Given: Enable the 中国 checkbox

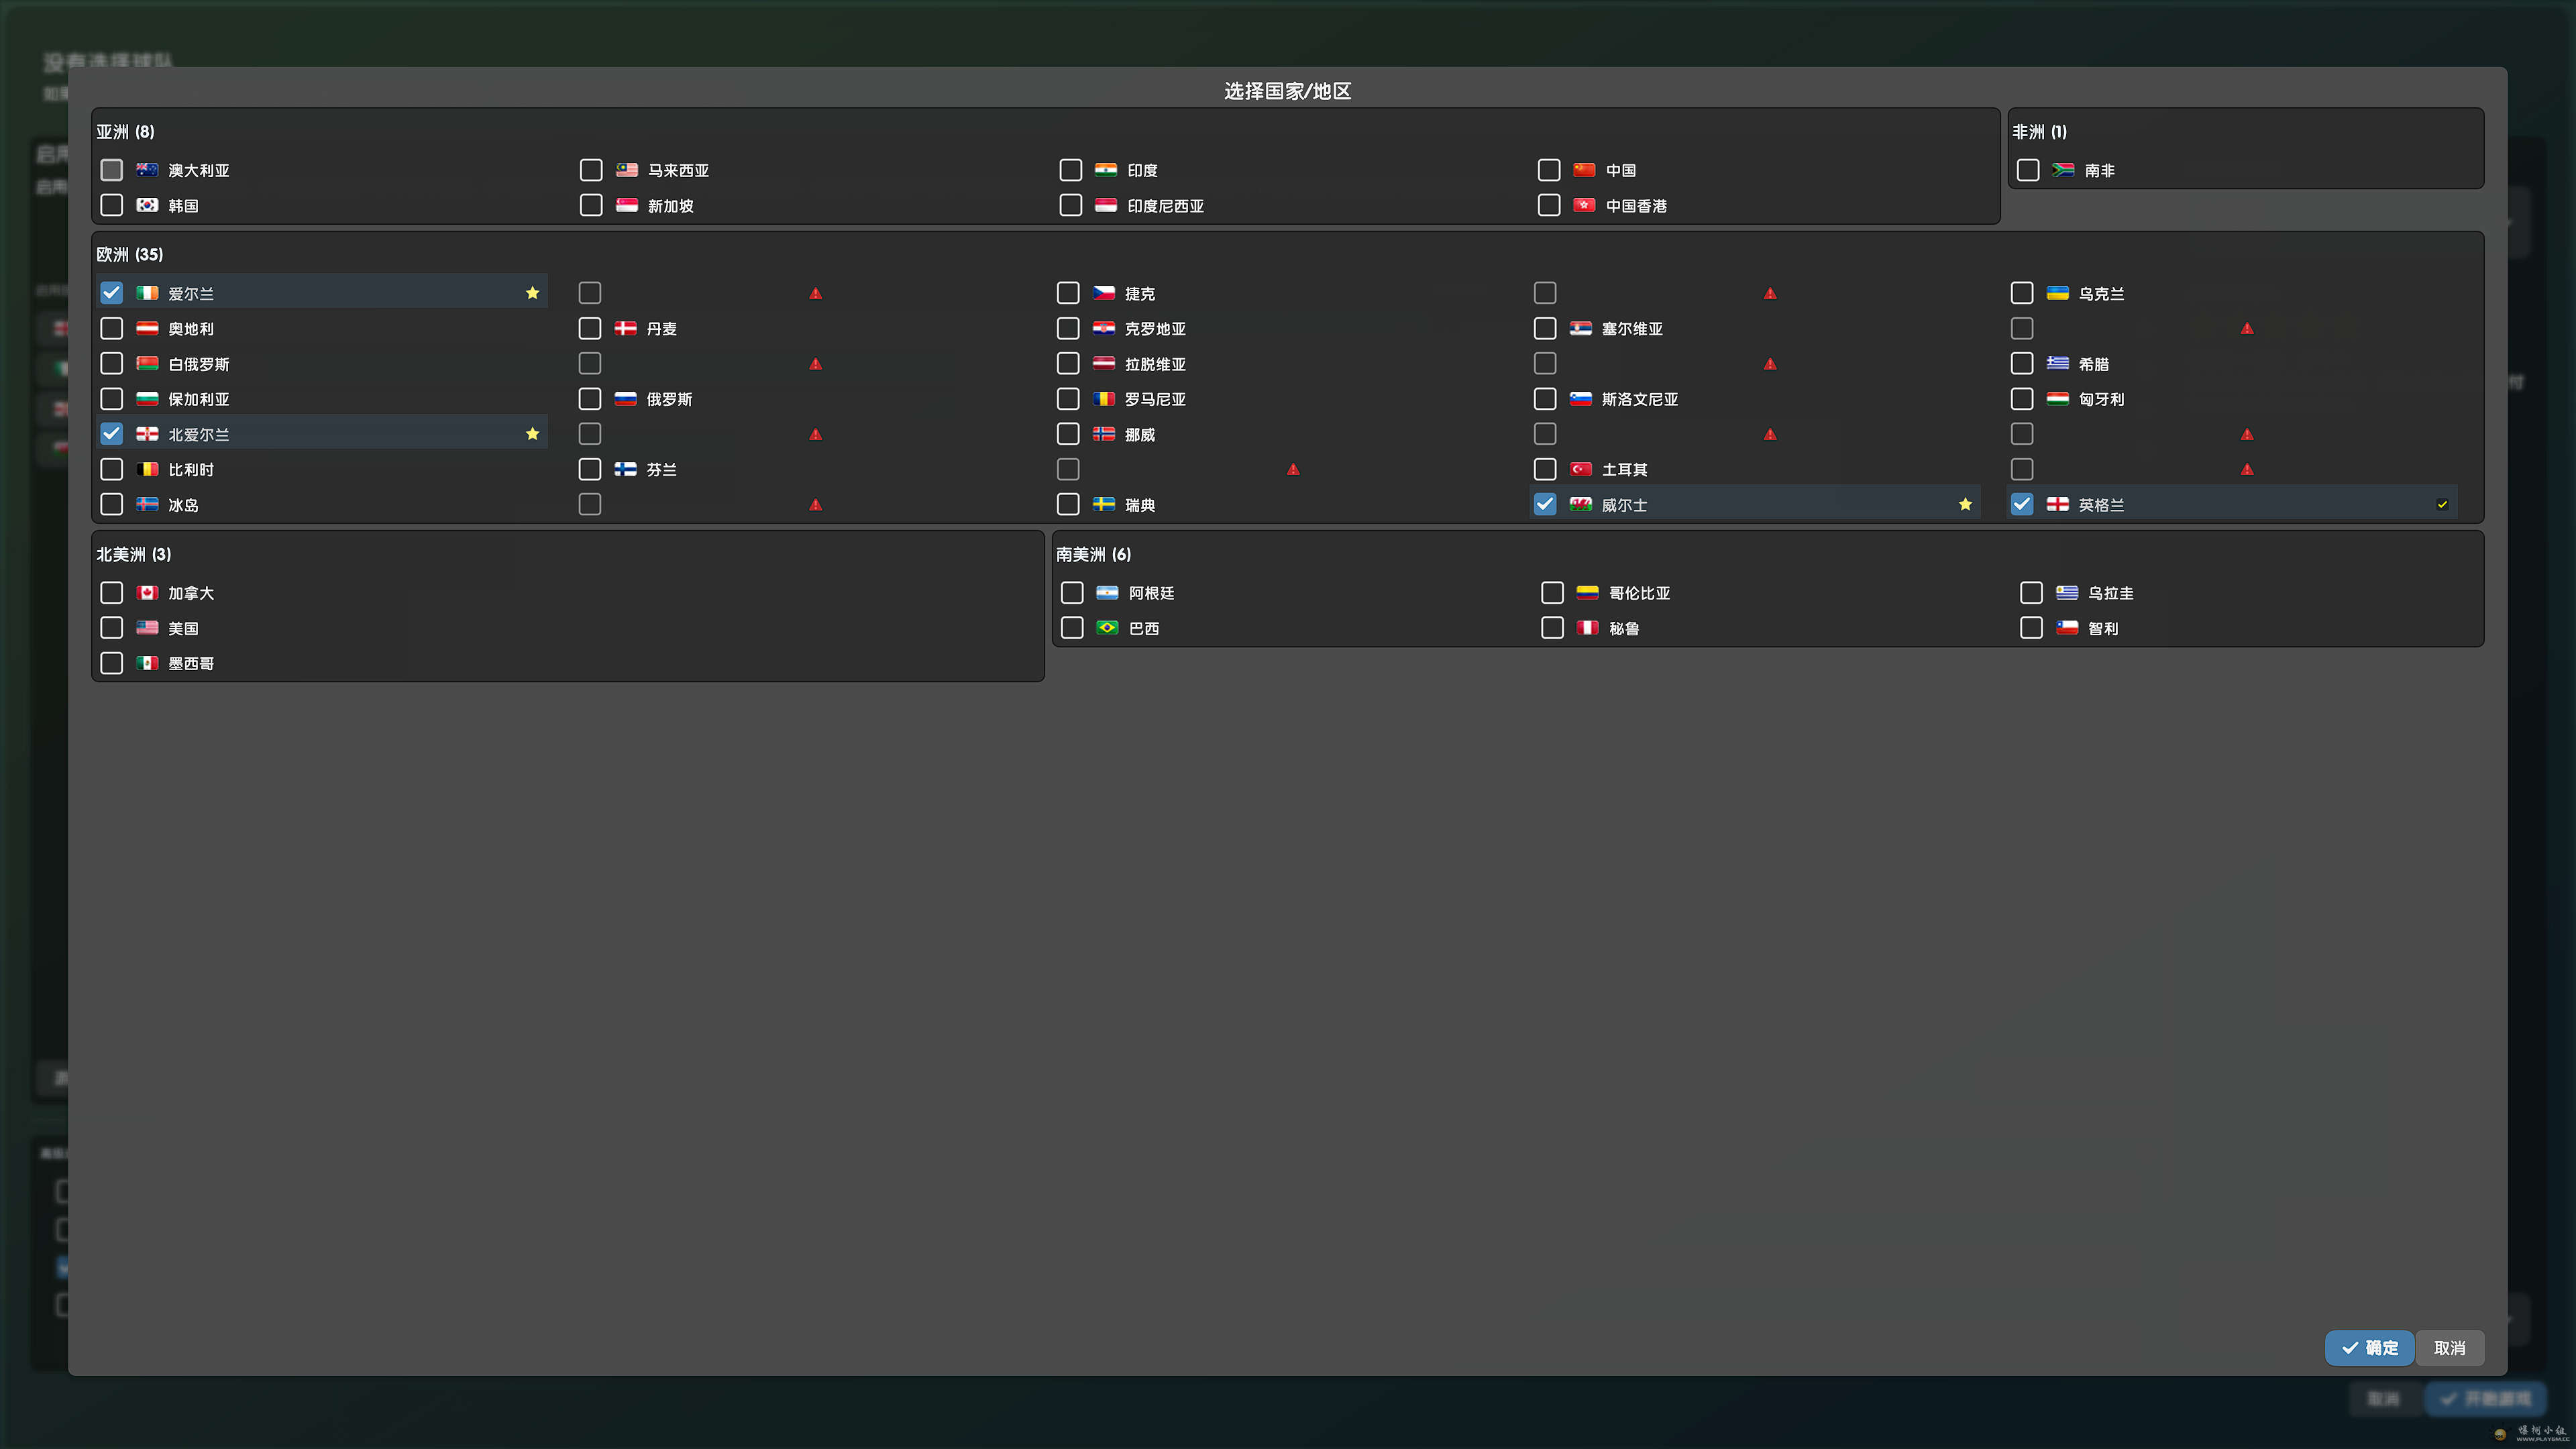Looking at the screenshot, I should (1549, 170).
